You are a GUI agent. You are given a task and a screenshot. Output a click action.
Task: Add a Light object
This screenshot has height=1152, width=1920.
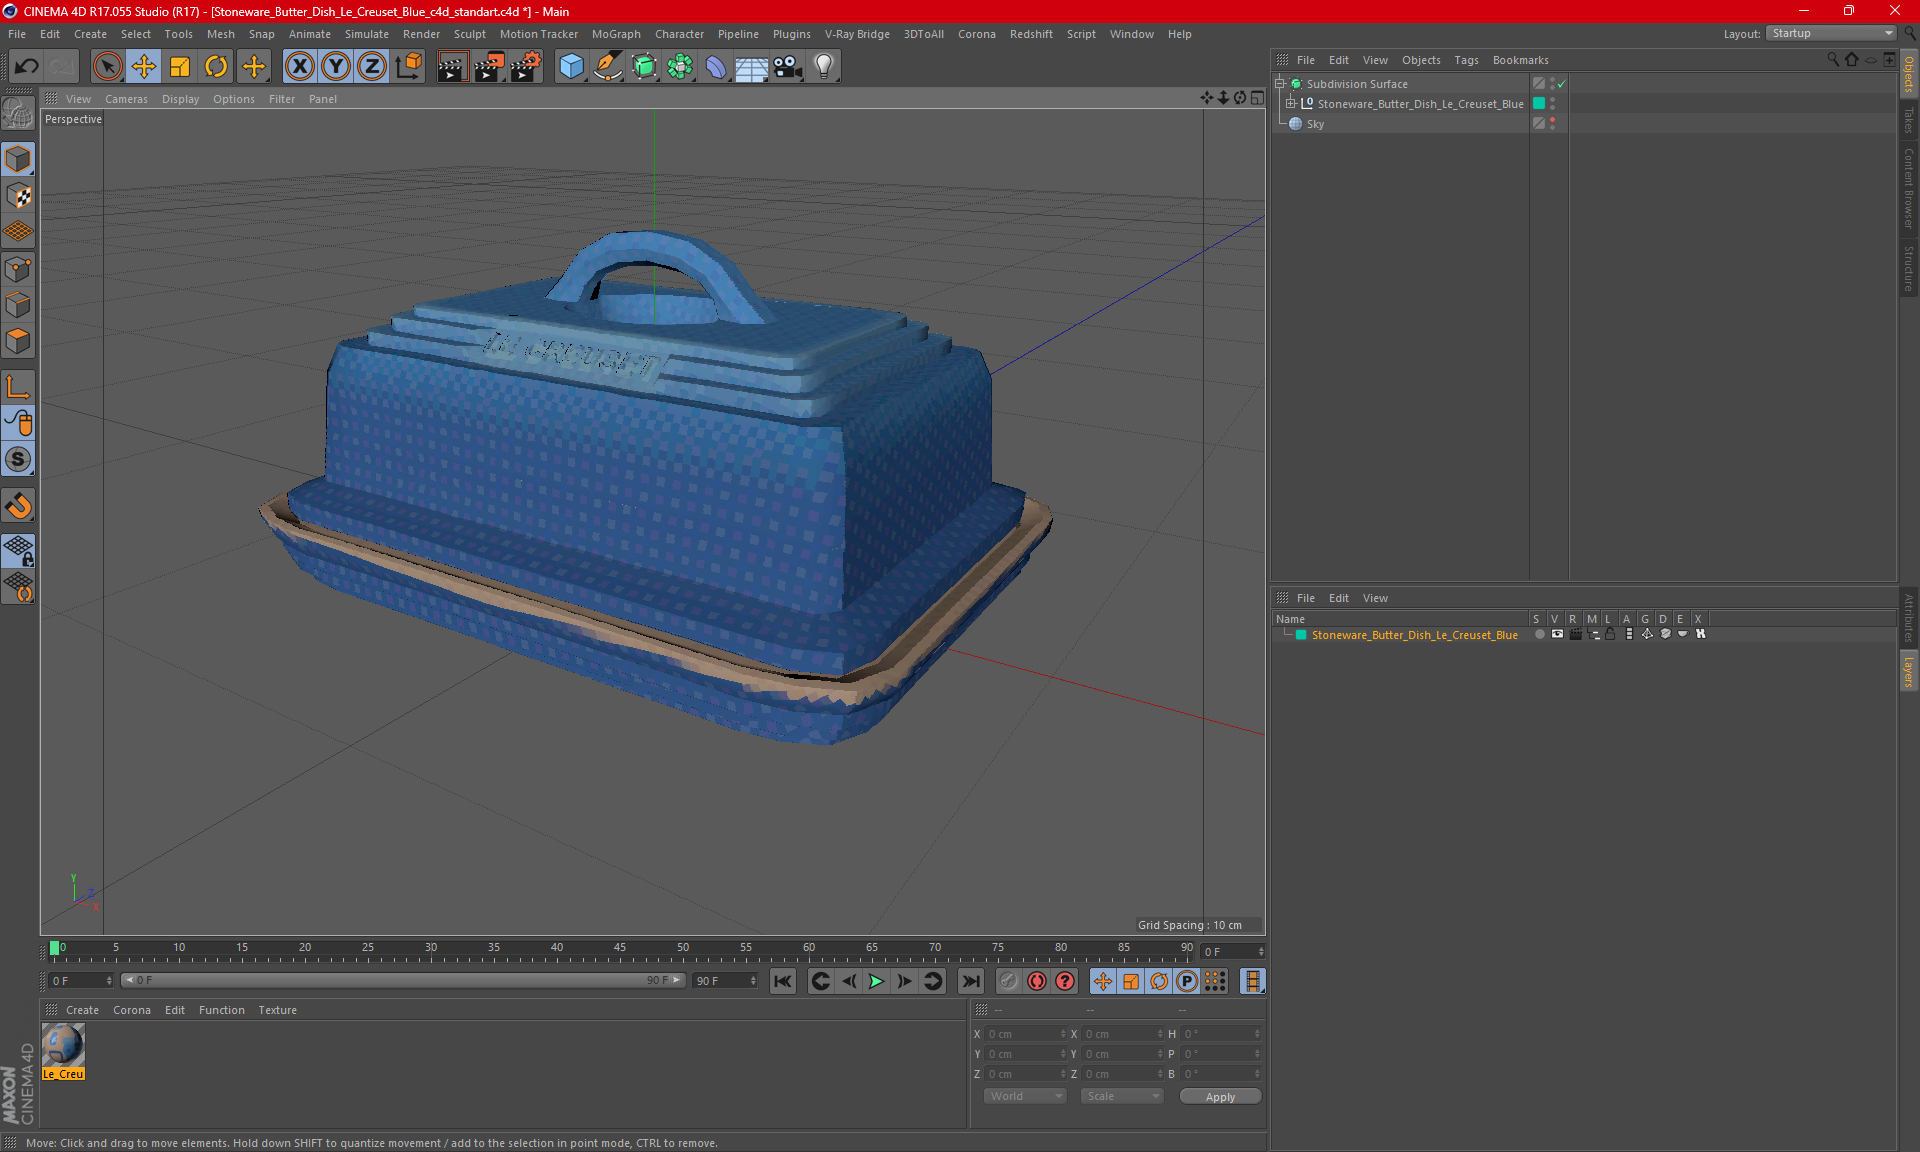824,67
